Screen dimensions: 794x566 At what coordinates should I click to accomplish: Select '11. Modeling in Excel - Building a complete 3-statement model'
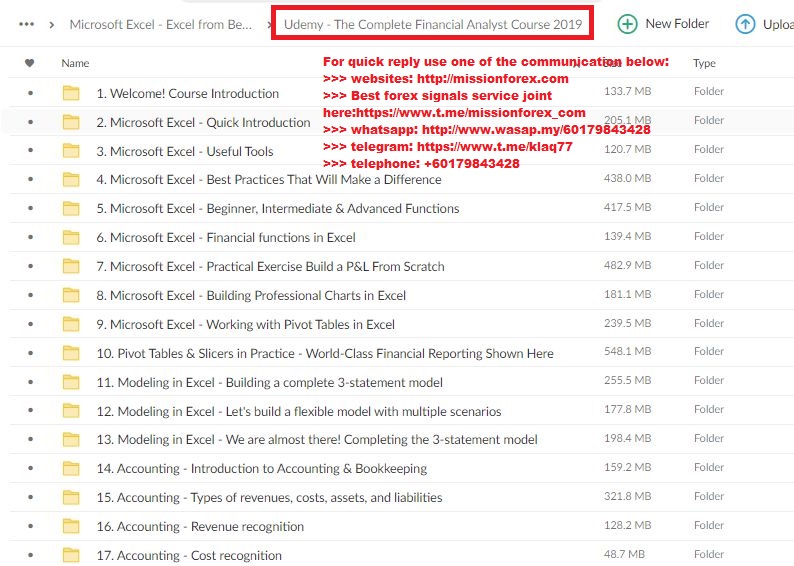pyautogui.click(x=269, y=382)
